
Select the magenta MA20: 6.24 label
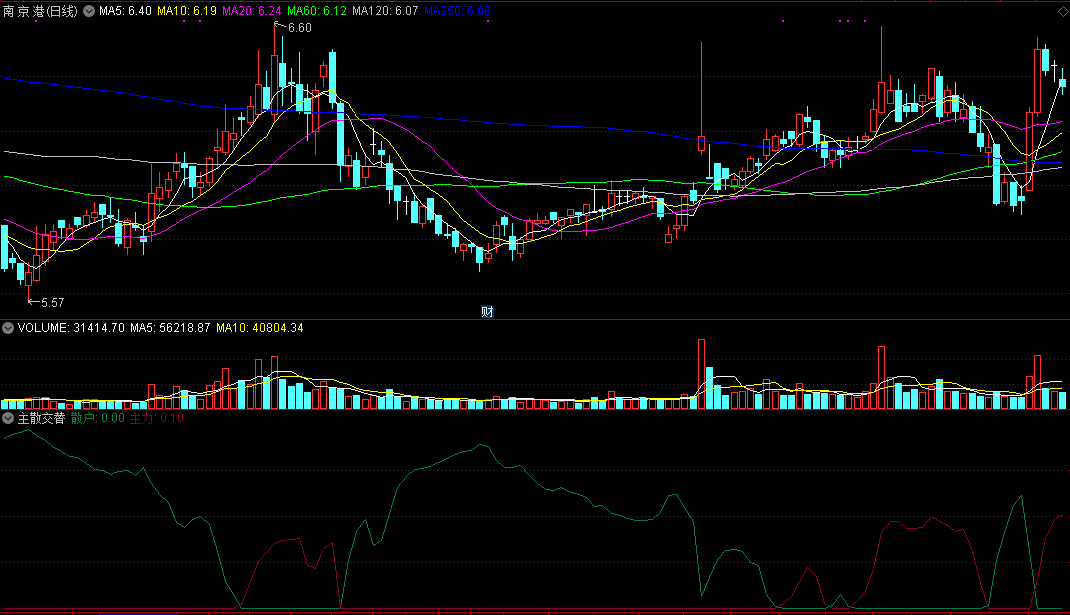click(252, 11)
